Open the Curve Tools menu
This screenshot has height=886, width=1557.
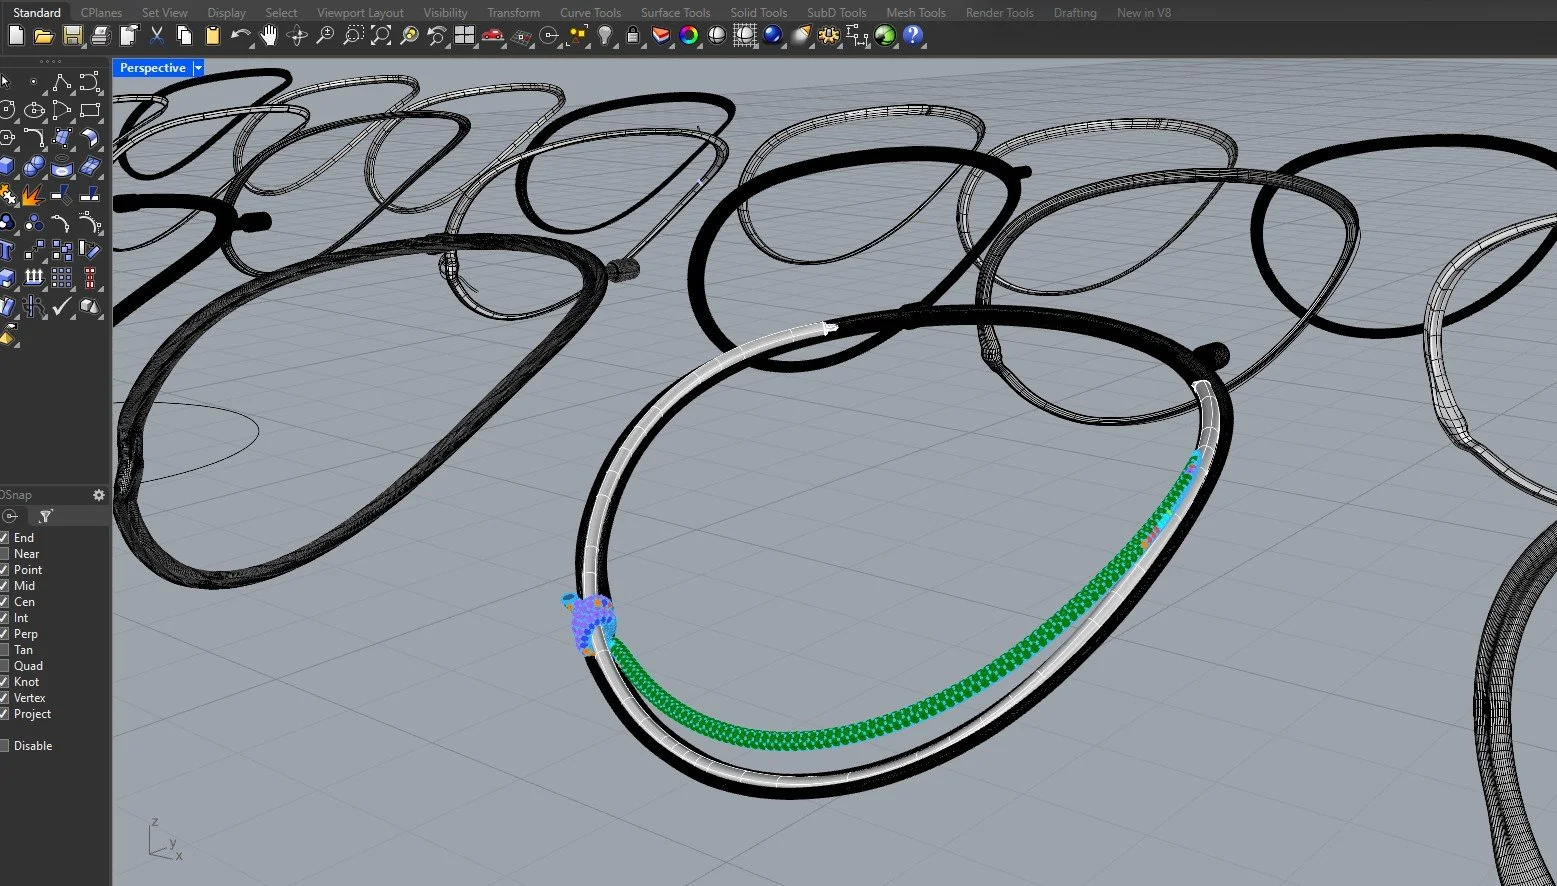coord(590,12)
